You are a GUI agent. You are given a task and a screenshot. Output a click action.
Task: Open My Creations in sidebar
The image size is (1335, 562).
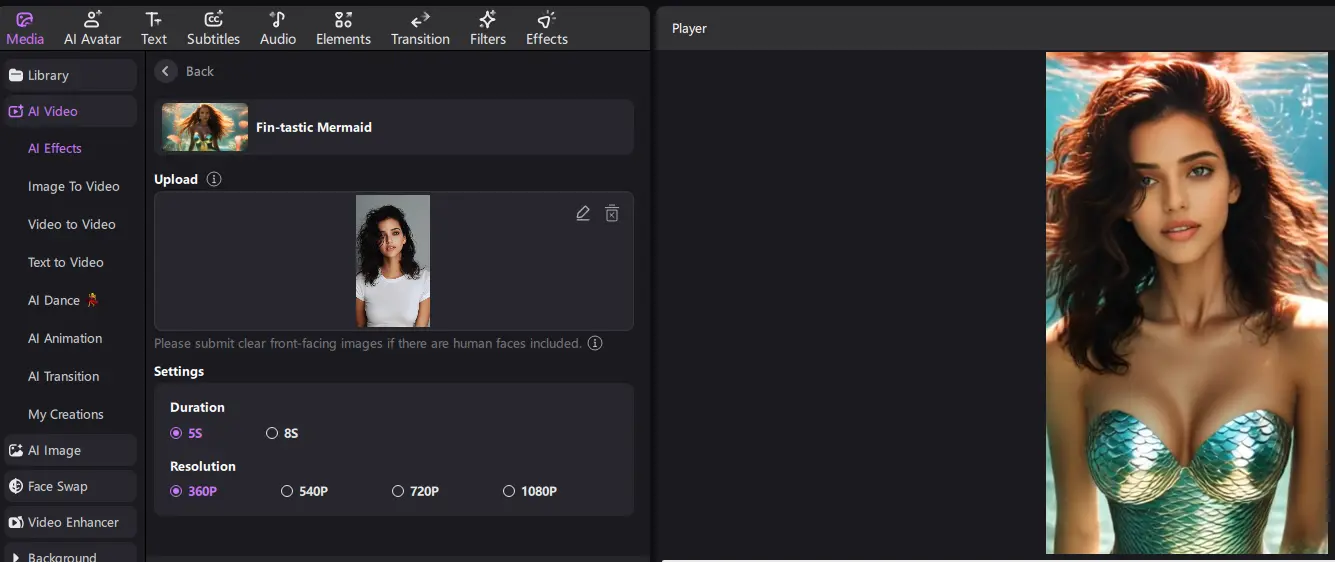pyautogui.click(x=65, y=414)
